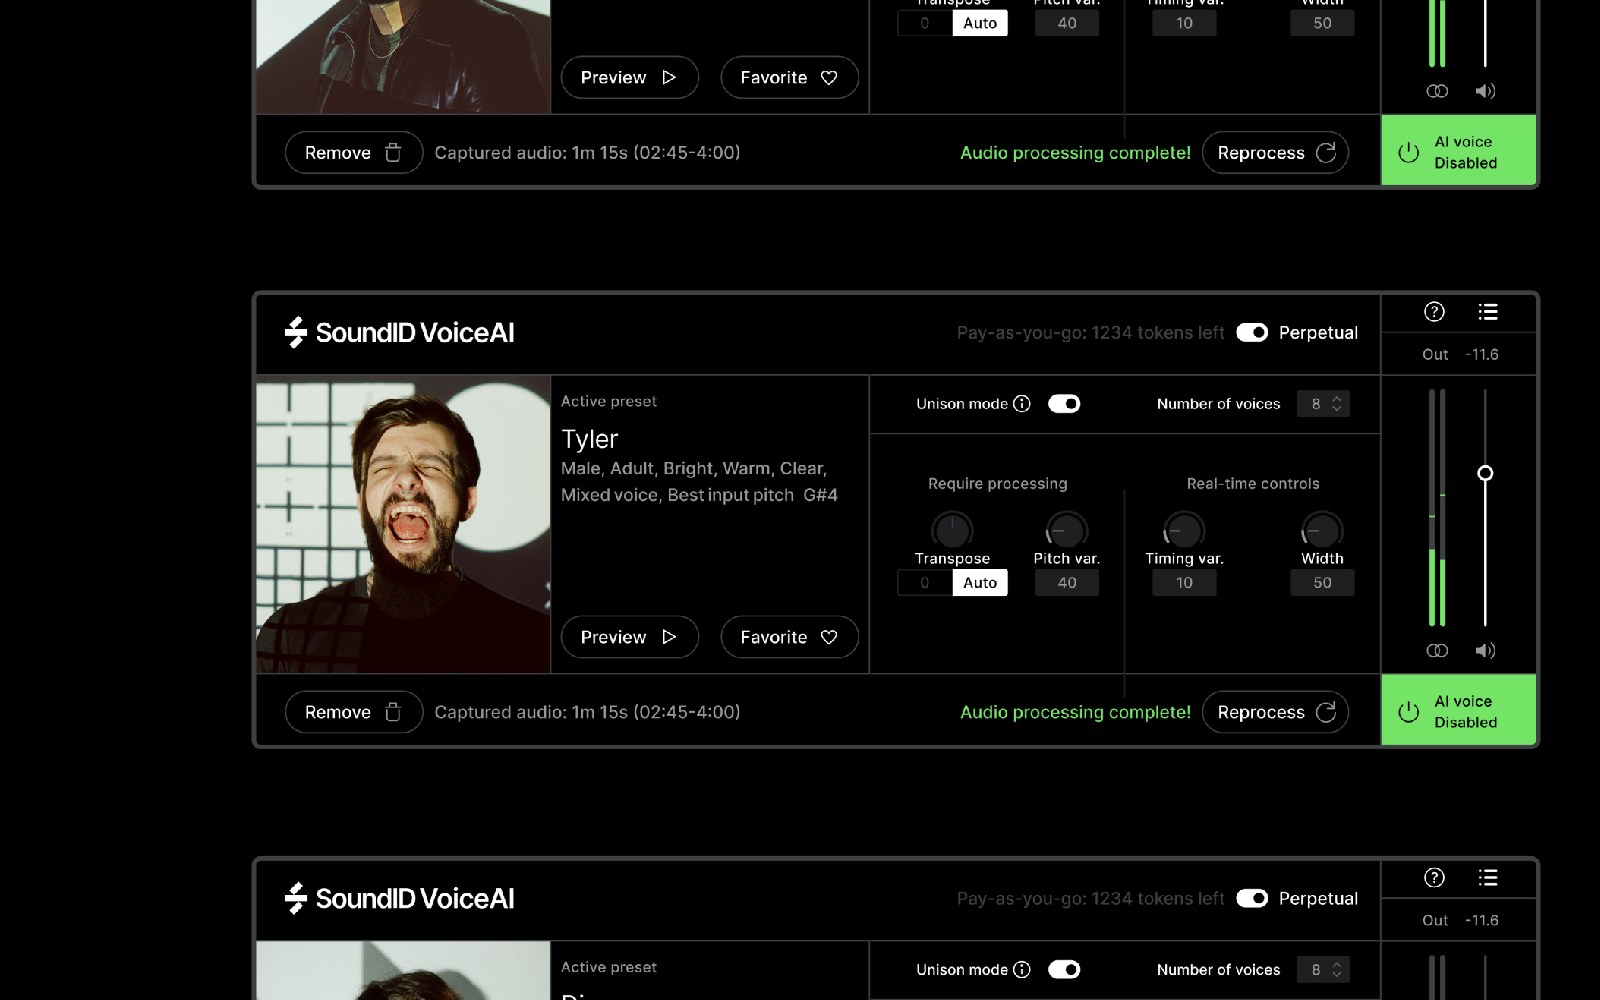This screenshot has height=1000, width=1600.
Task: Click Remove in the top plugin instance
Action: (353, 152)
